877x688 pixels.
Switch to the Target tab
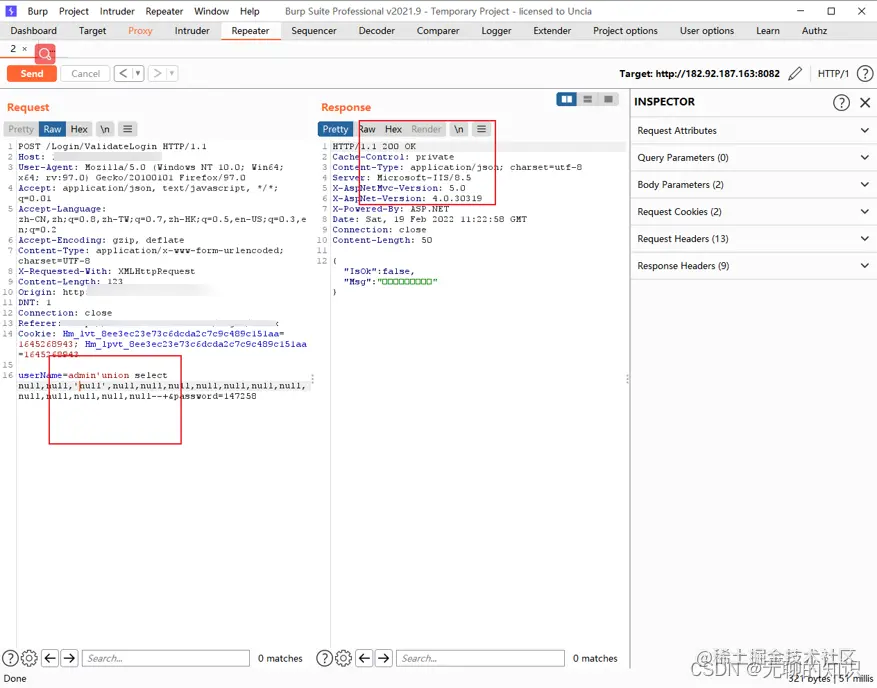[x=92, y=31]
